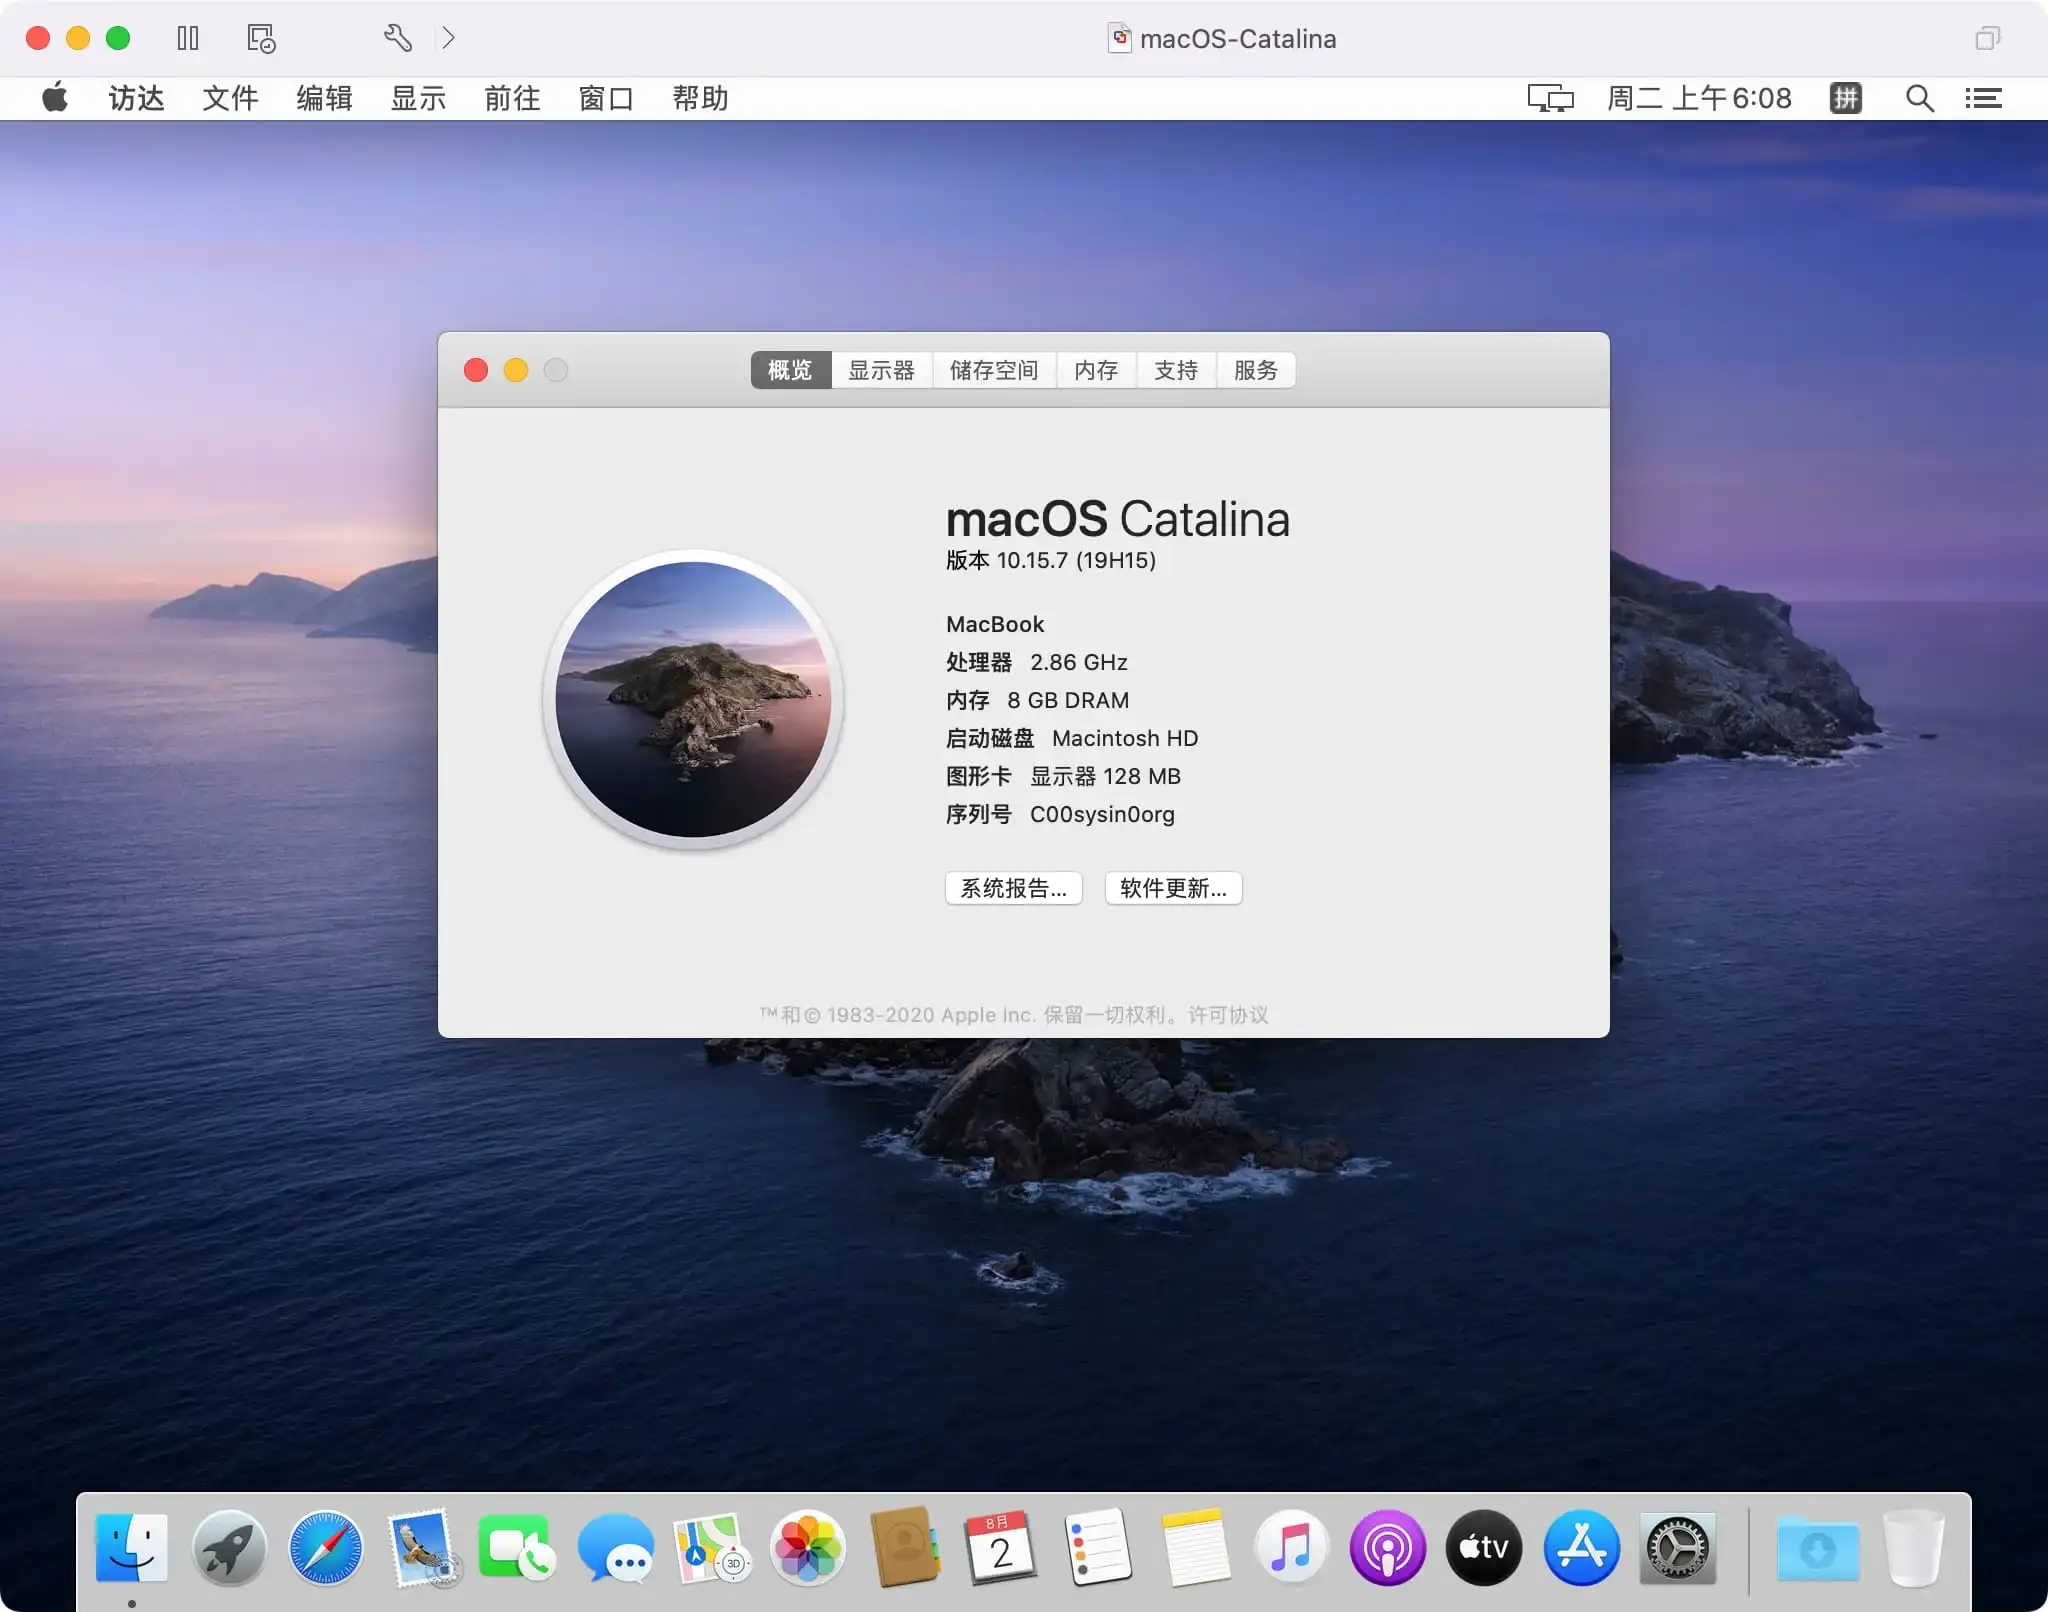Open the VM snapshot manager icon
Viewport: 2048px width, 1612px height.
(261, 38)
